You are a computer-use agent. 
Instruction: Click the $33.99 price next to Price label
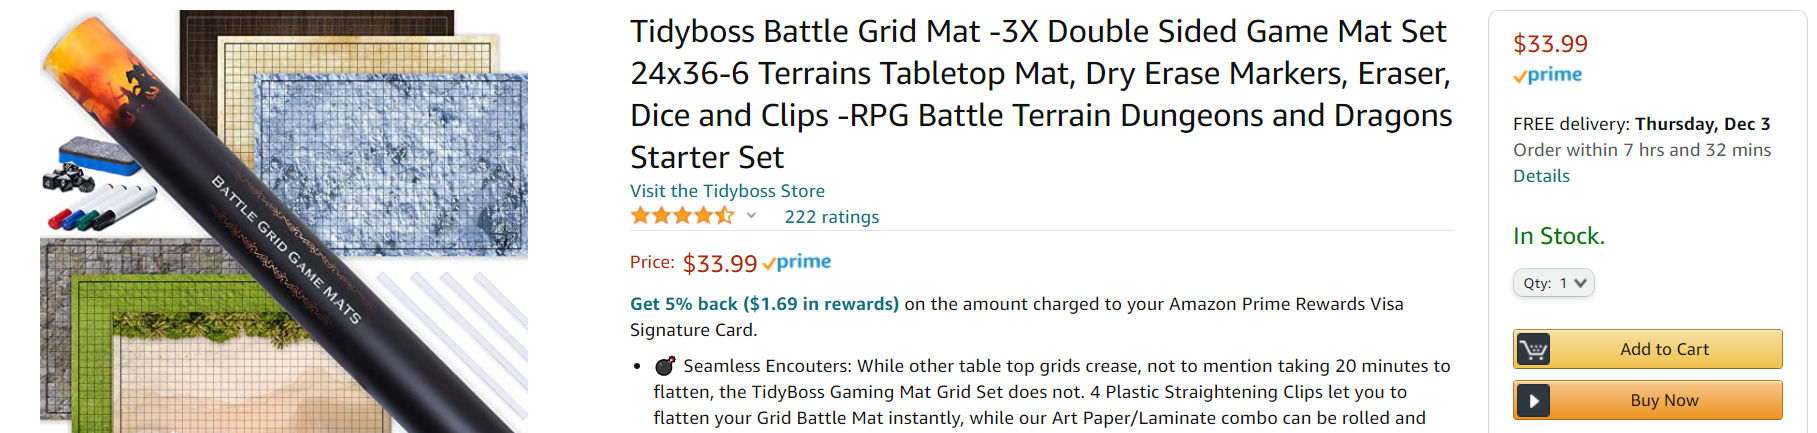click(x=719, y=264)
